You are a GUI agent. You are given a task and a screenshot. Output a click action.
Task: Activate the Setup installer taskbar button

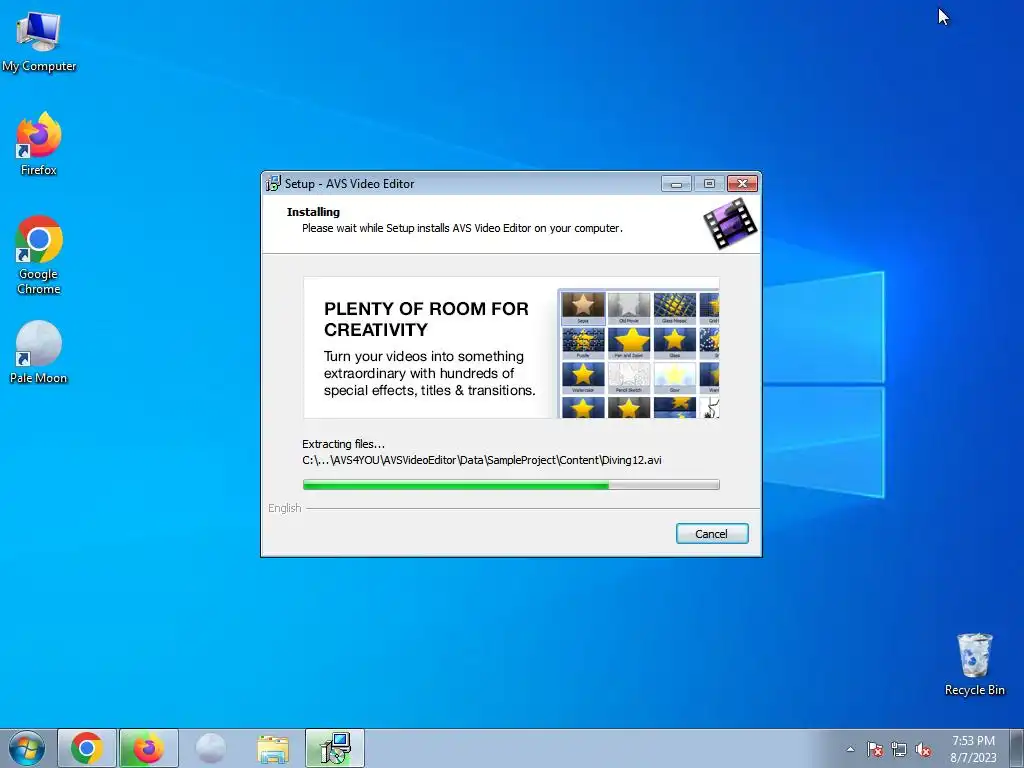pos(335,748)
